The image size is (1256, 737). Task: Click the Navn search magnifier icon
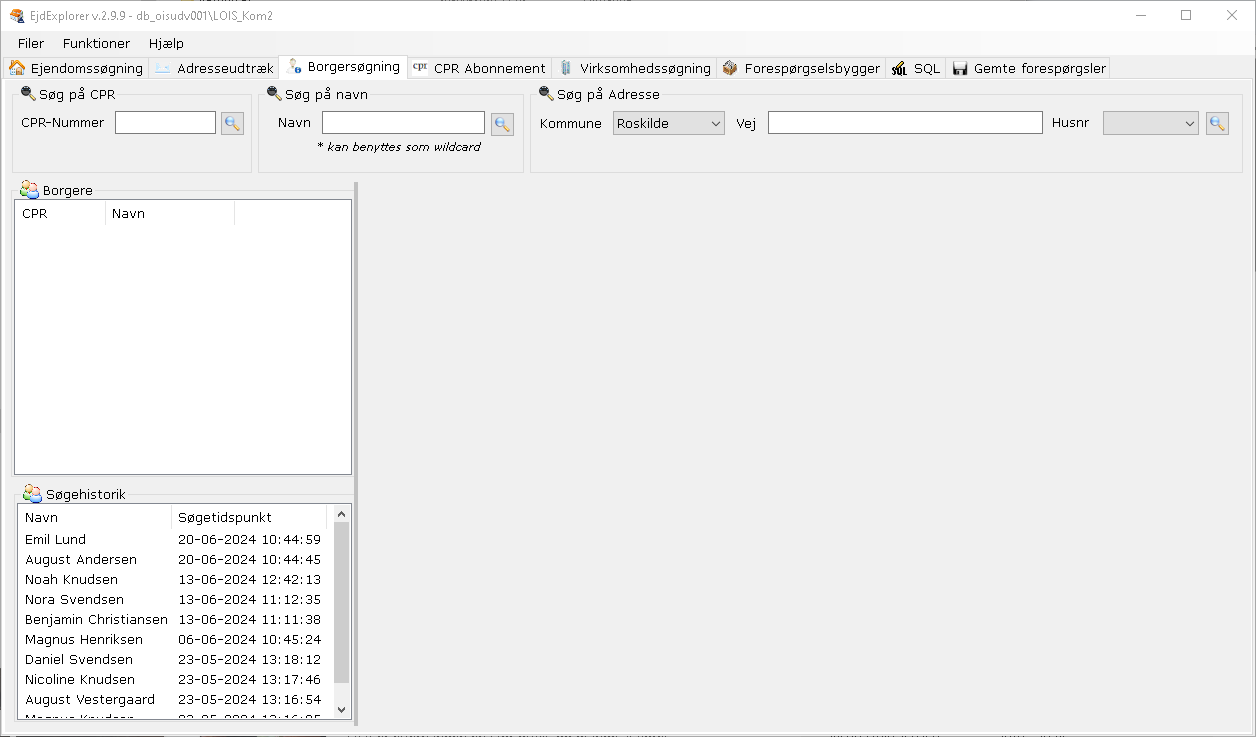point(502,124)
